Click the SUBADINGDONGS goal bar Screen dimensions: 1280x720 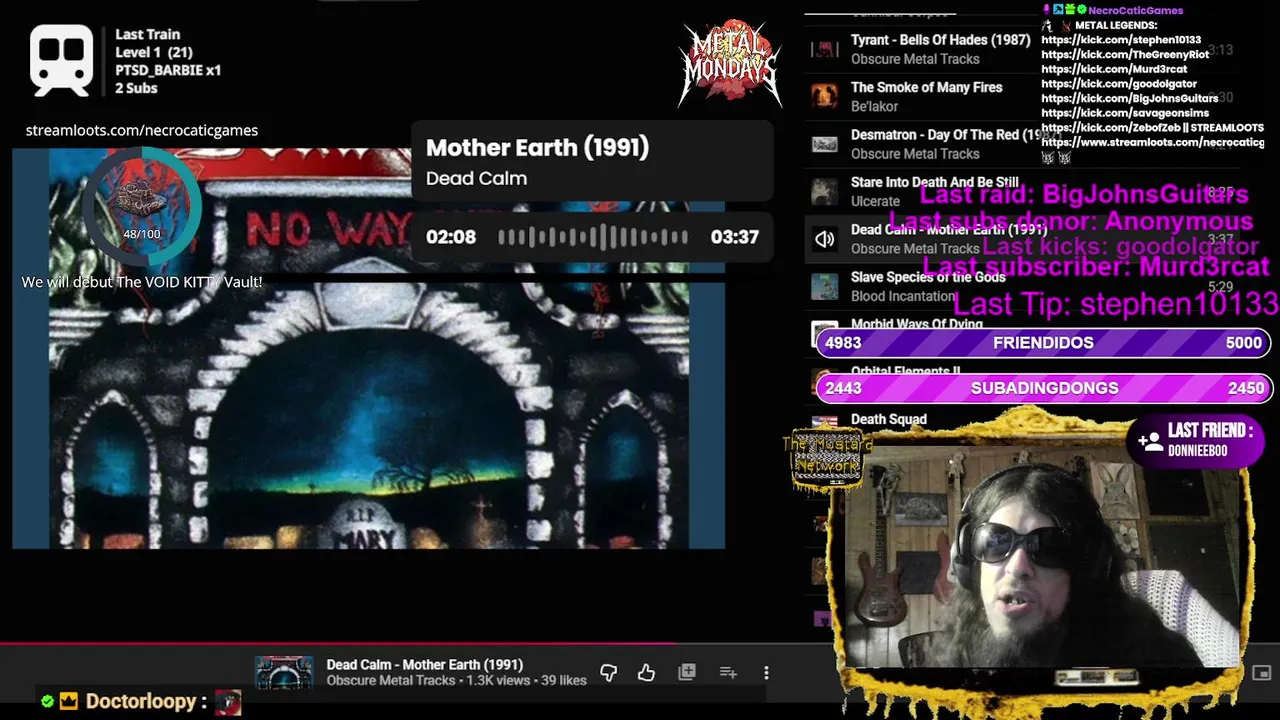(x=1043, y=388)
